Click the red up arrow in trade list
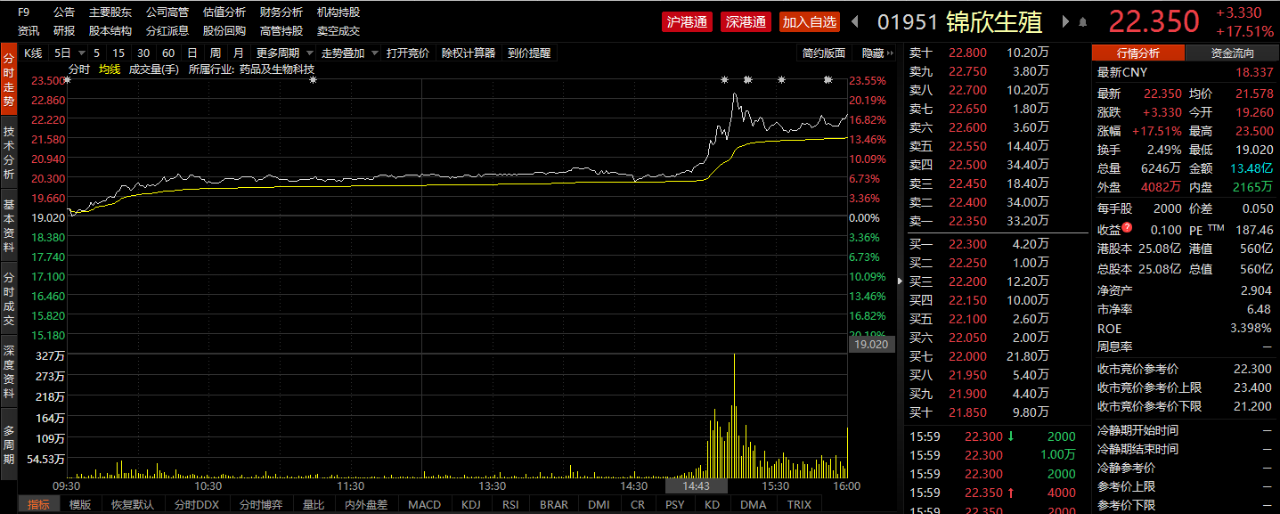Screen dimensions: 1280x514 coord(1012,492)
